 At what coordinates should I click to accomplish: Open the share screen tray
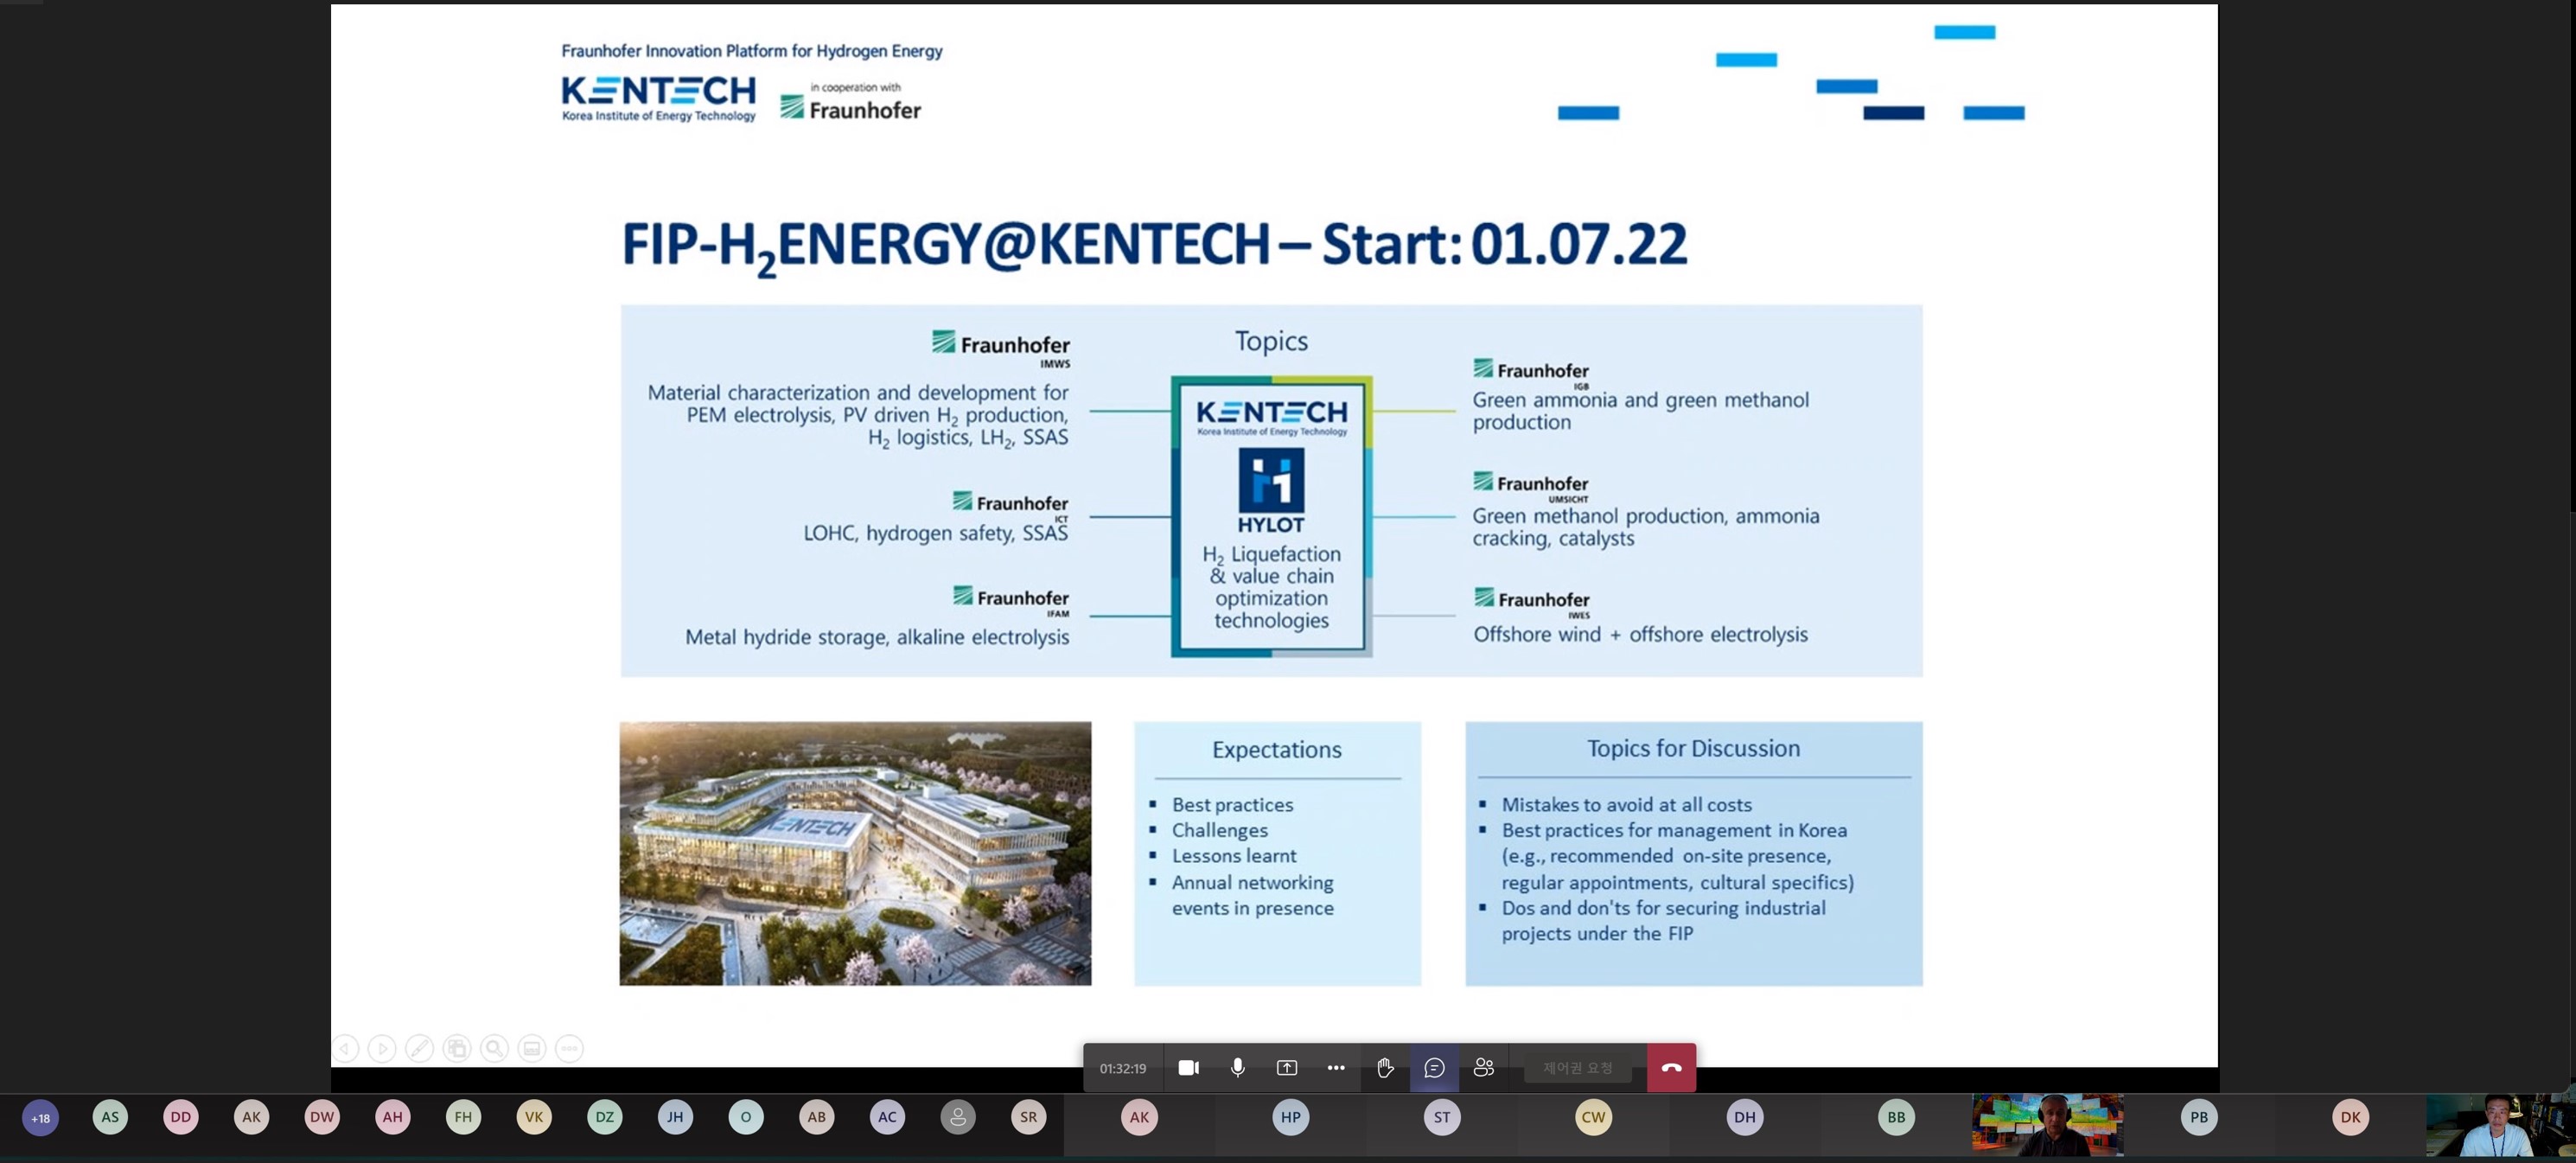click(x=1287, y=1068)
